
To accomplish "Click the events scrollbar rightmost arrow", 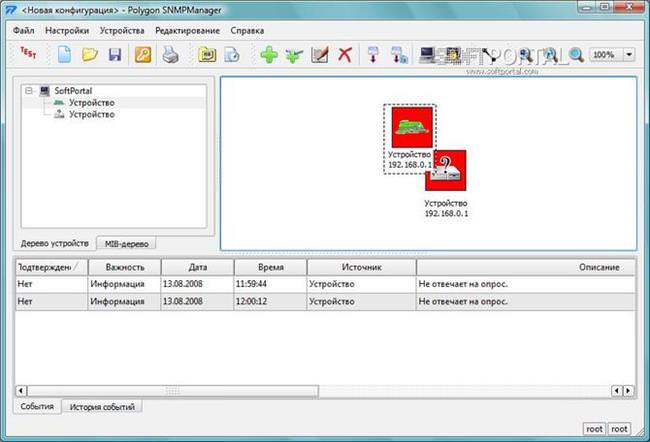I will pyautogui.click(x=629, y=391).
